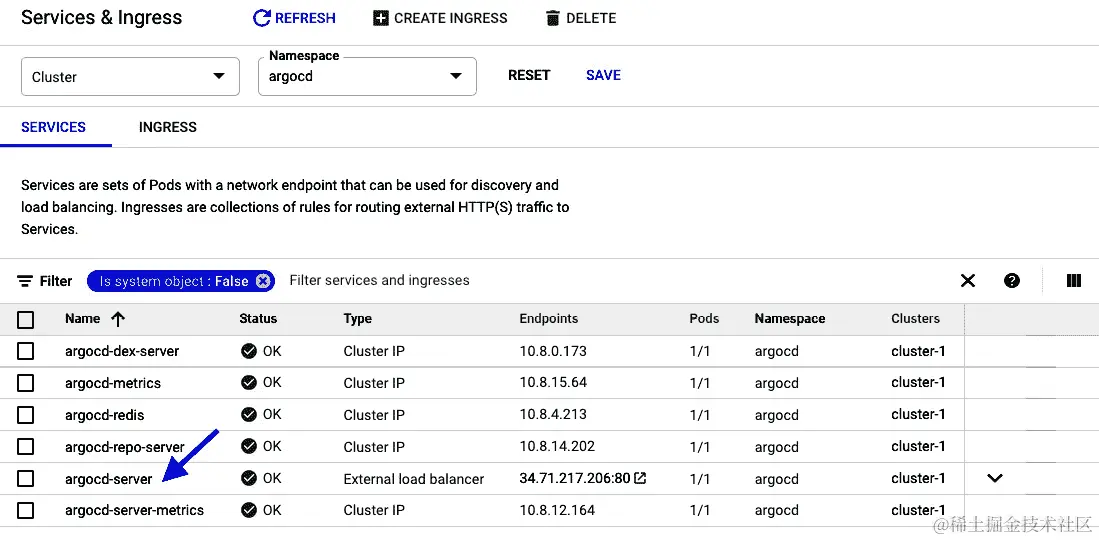
Task: Click the Status column header
Action: (258, 319)
